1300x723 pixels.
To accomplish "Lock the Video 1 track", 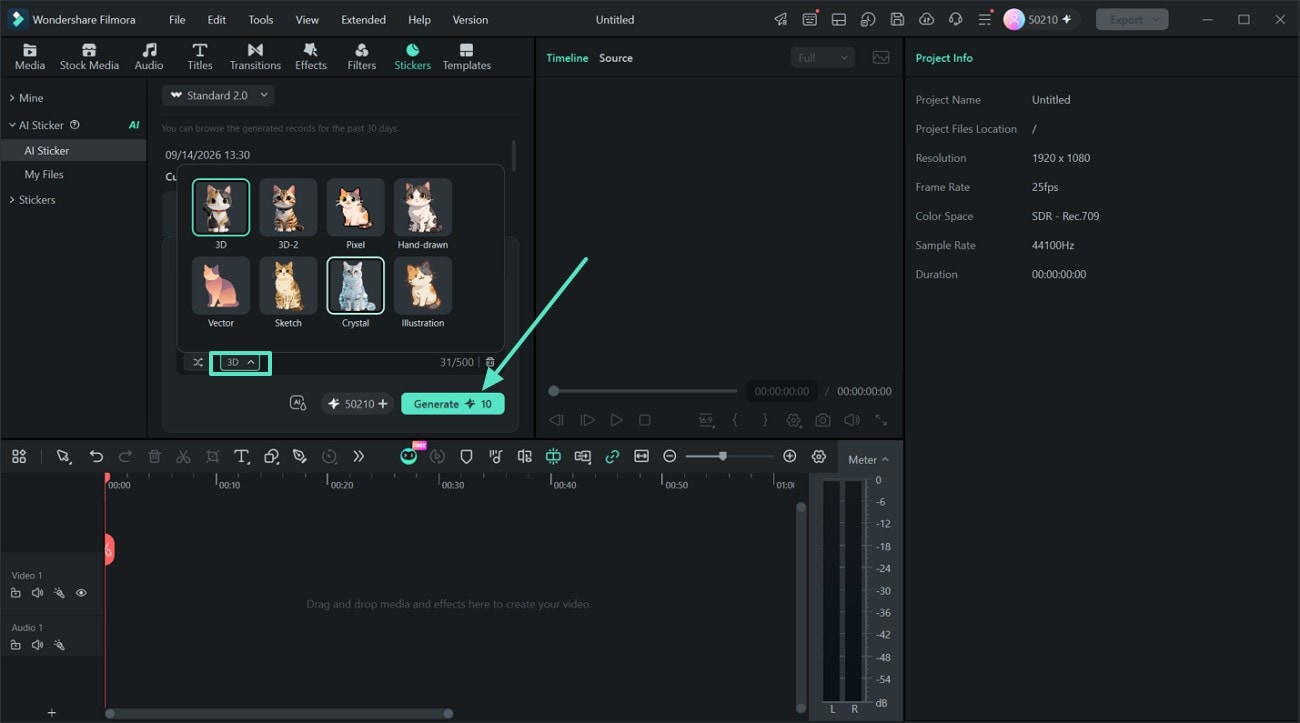I will coord(16,593).
